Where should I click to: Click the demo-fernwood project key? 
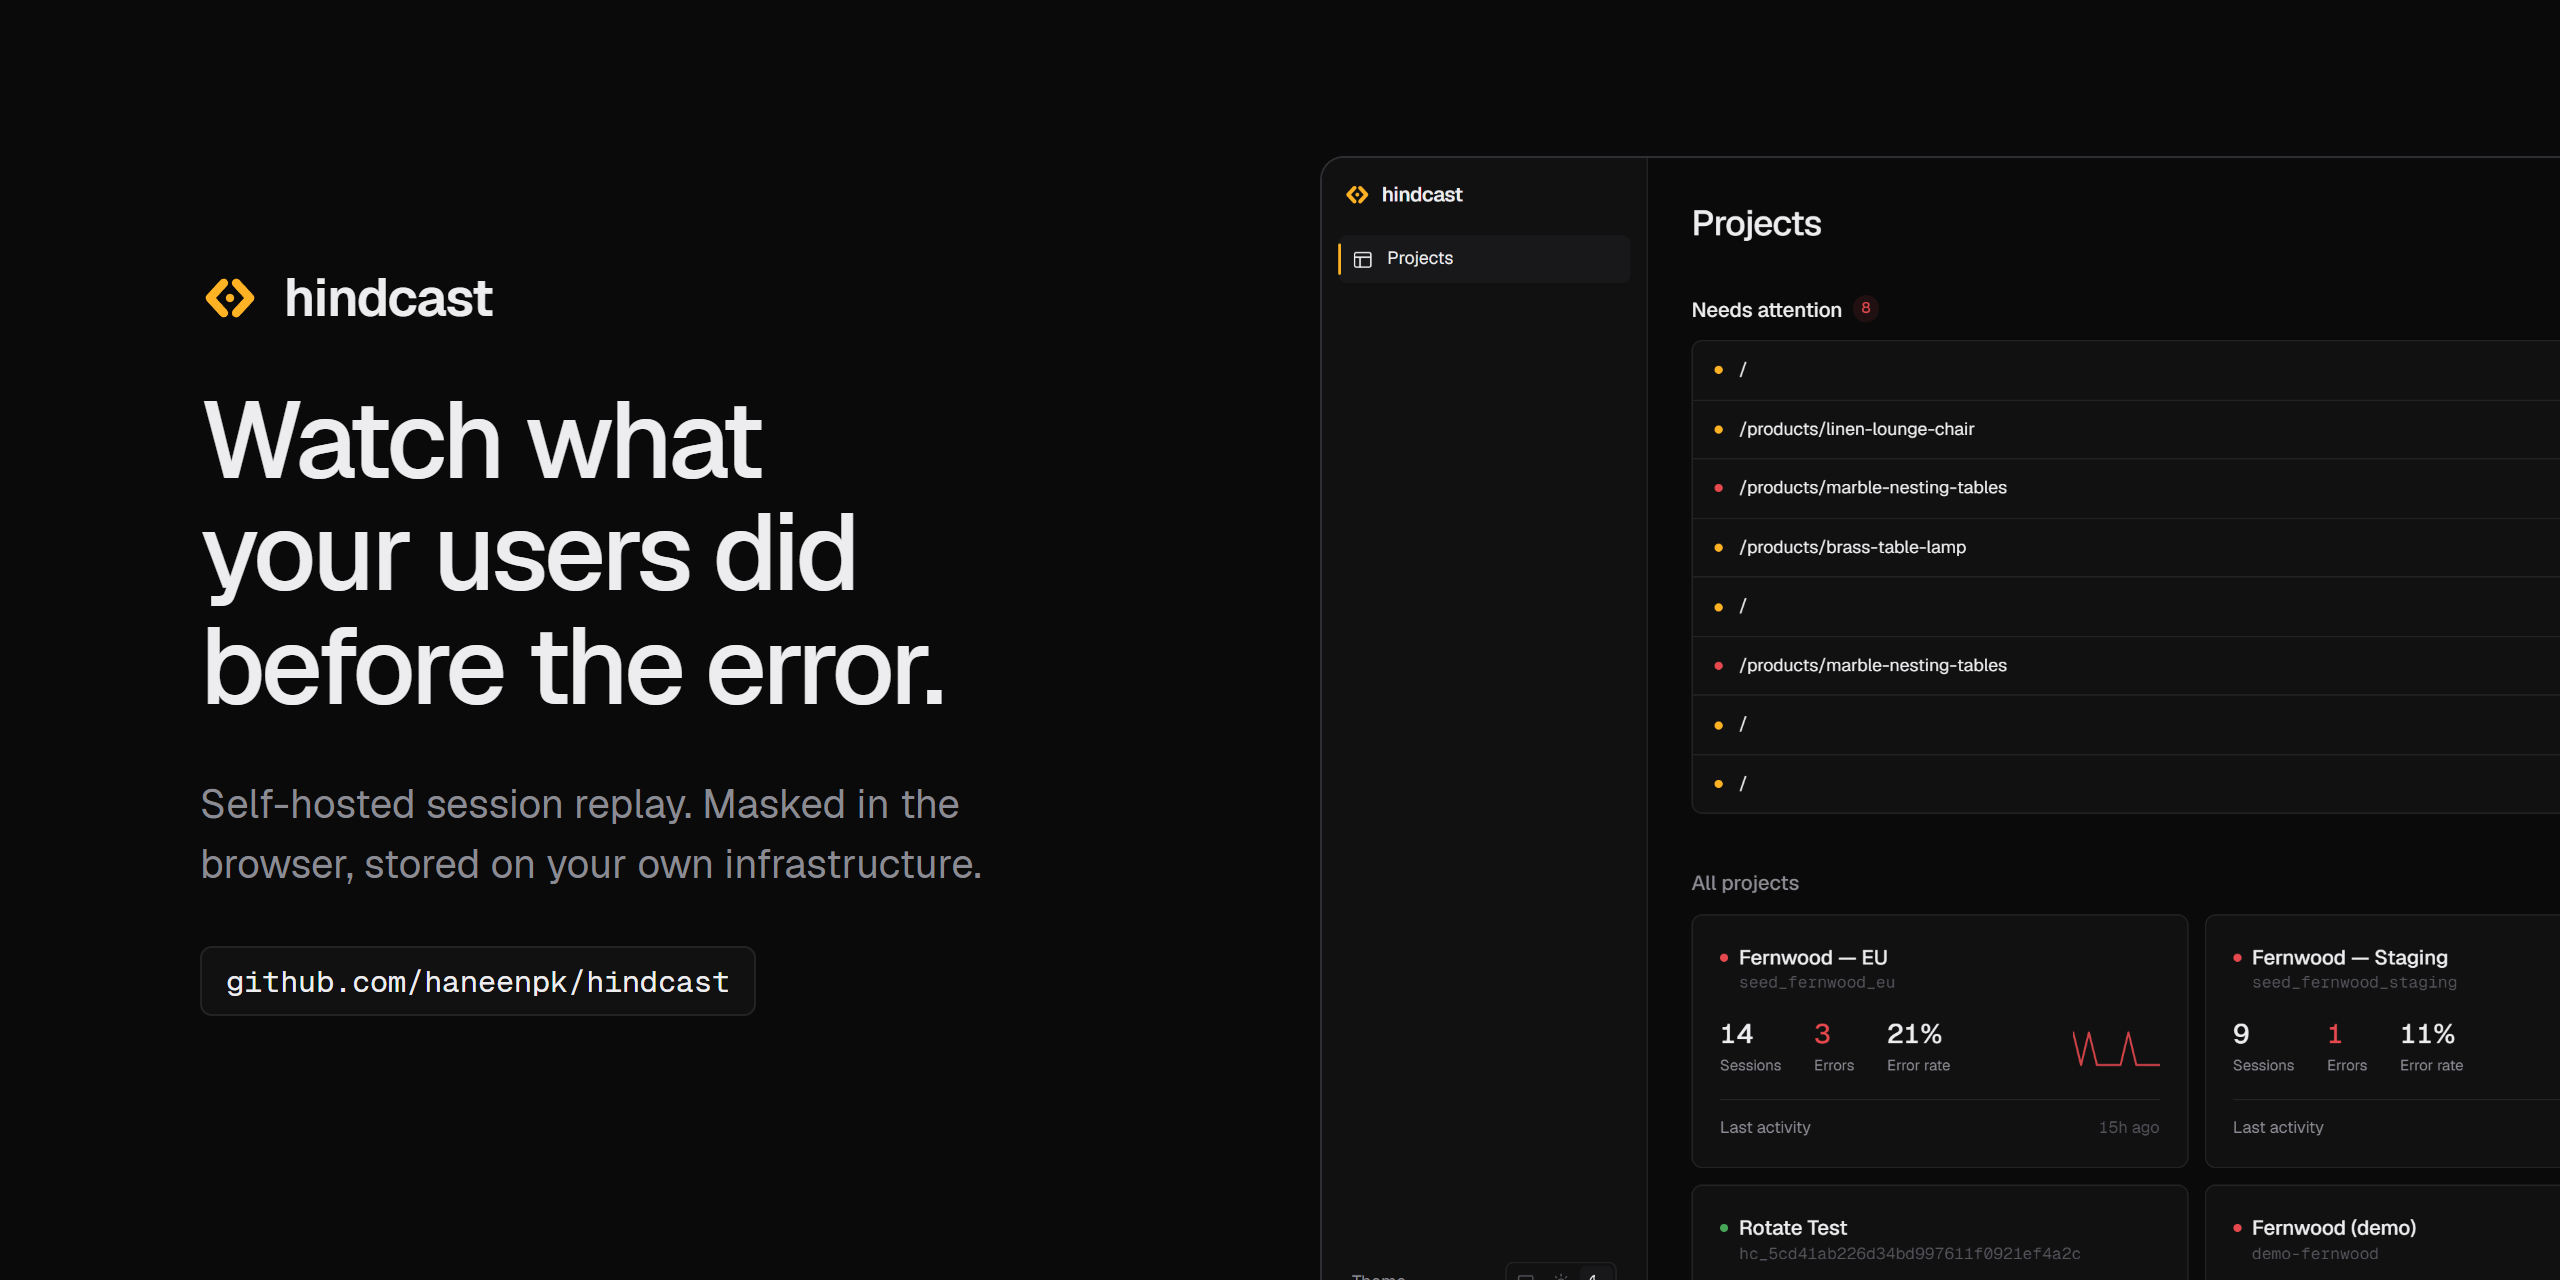(2315, 1254)
